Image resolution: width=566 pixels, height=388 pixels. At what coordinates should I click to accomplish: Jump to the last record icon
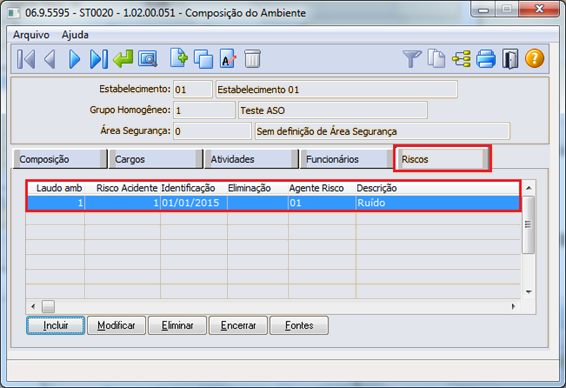point(99,59)
